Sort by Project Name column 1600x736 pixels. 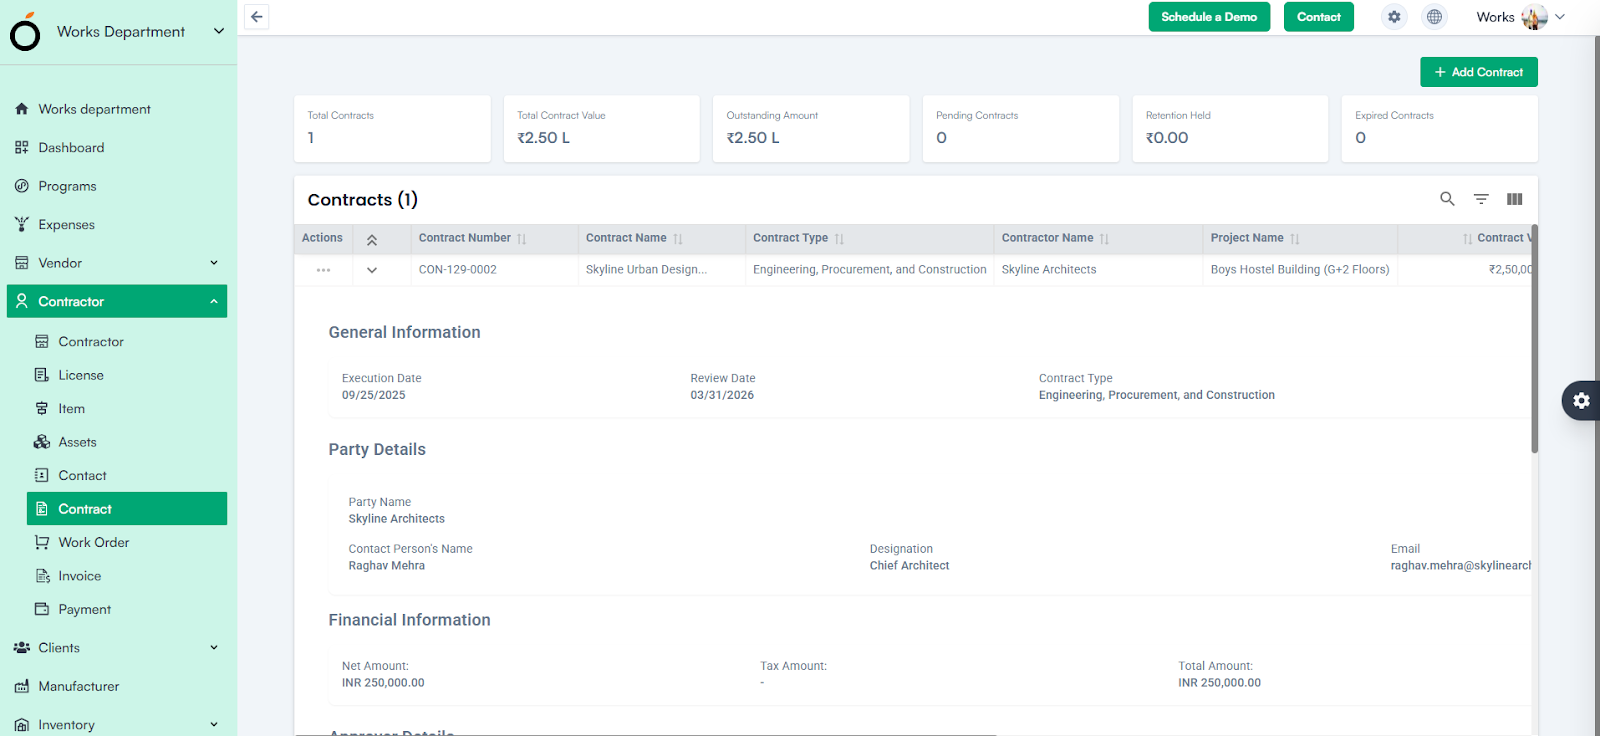pos(1294,239)
